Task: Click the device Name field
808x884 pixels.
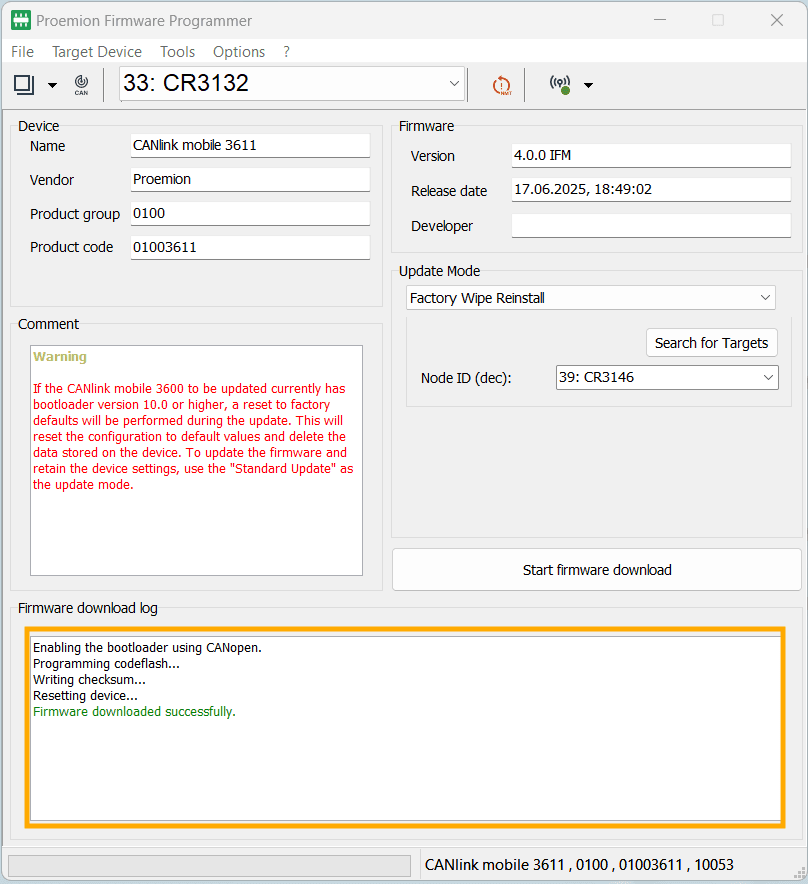Action: click(x=250, y=145)
